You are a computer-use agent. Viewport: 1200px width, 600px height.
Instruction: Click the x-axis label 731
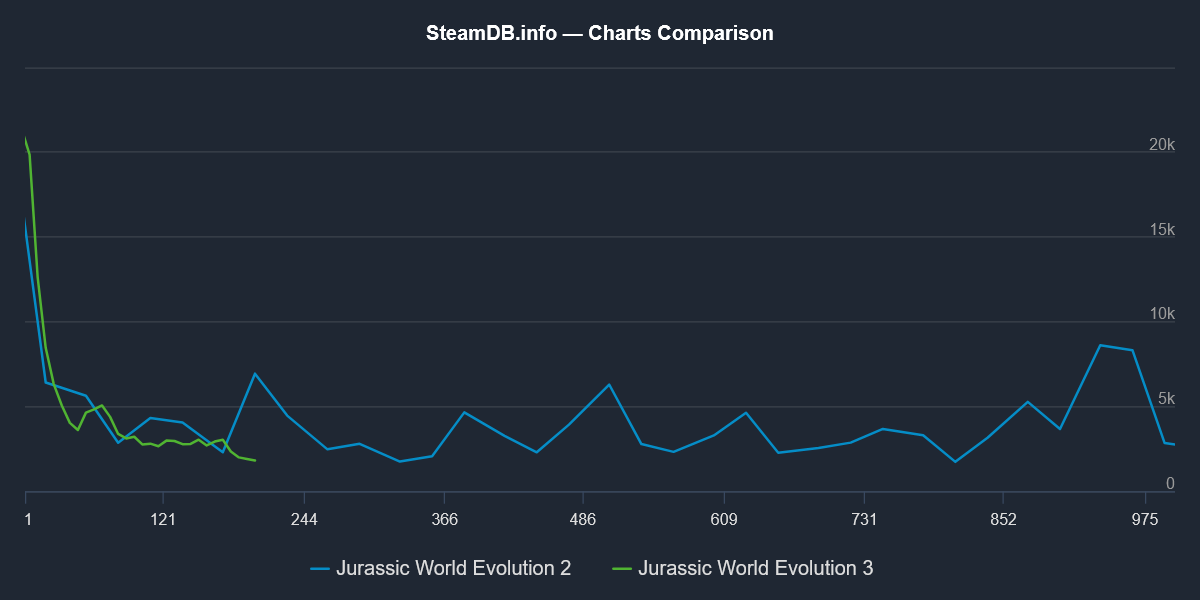864,520
